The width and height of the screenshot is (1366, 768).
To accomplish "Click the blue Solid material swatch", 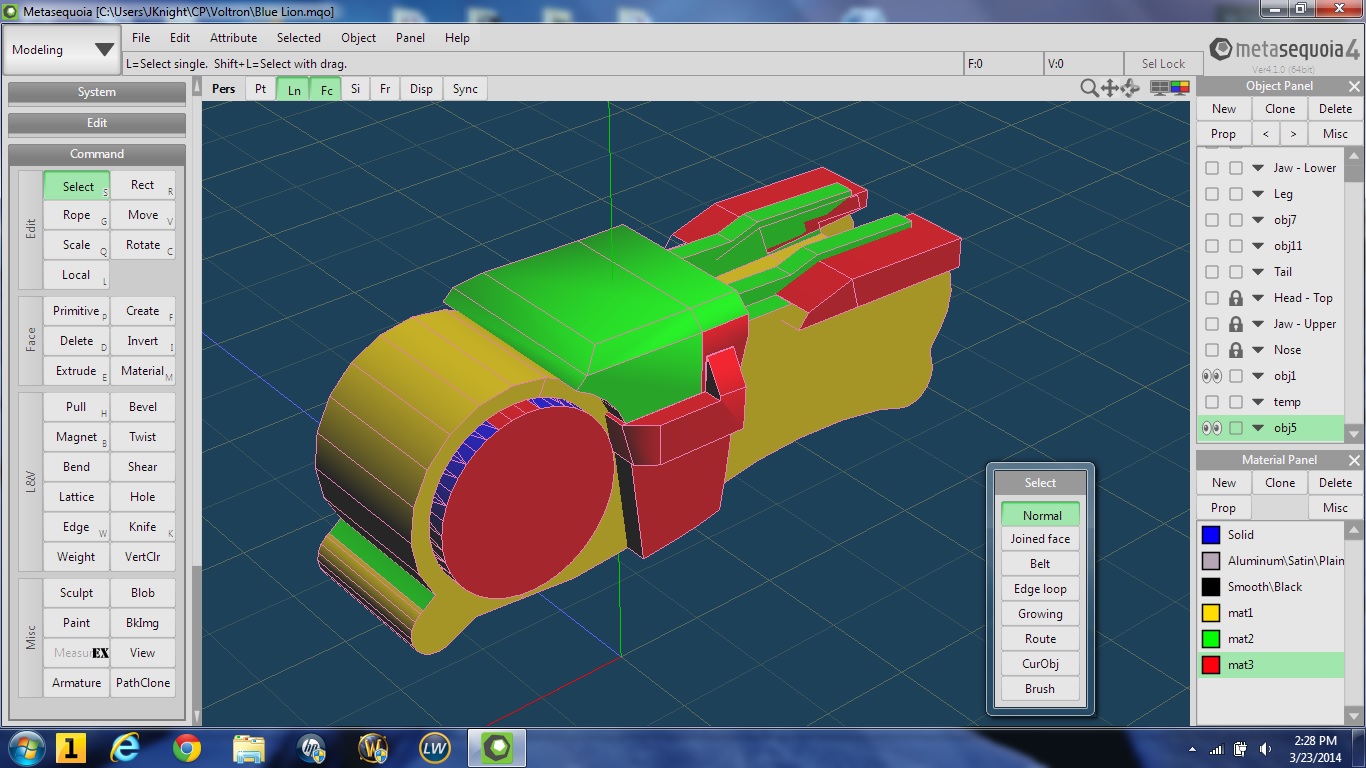I will (x=1211, y=535).
